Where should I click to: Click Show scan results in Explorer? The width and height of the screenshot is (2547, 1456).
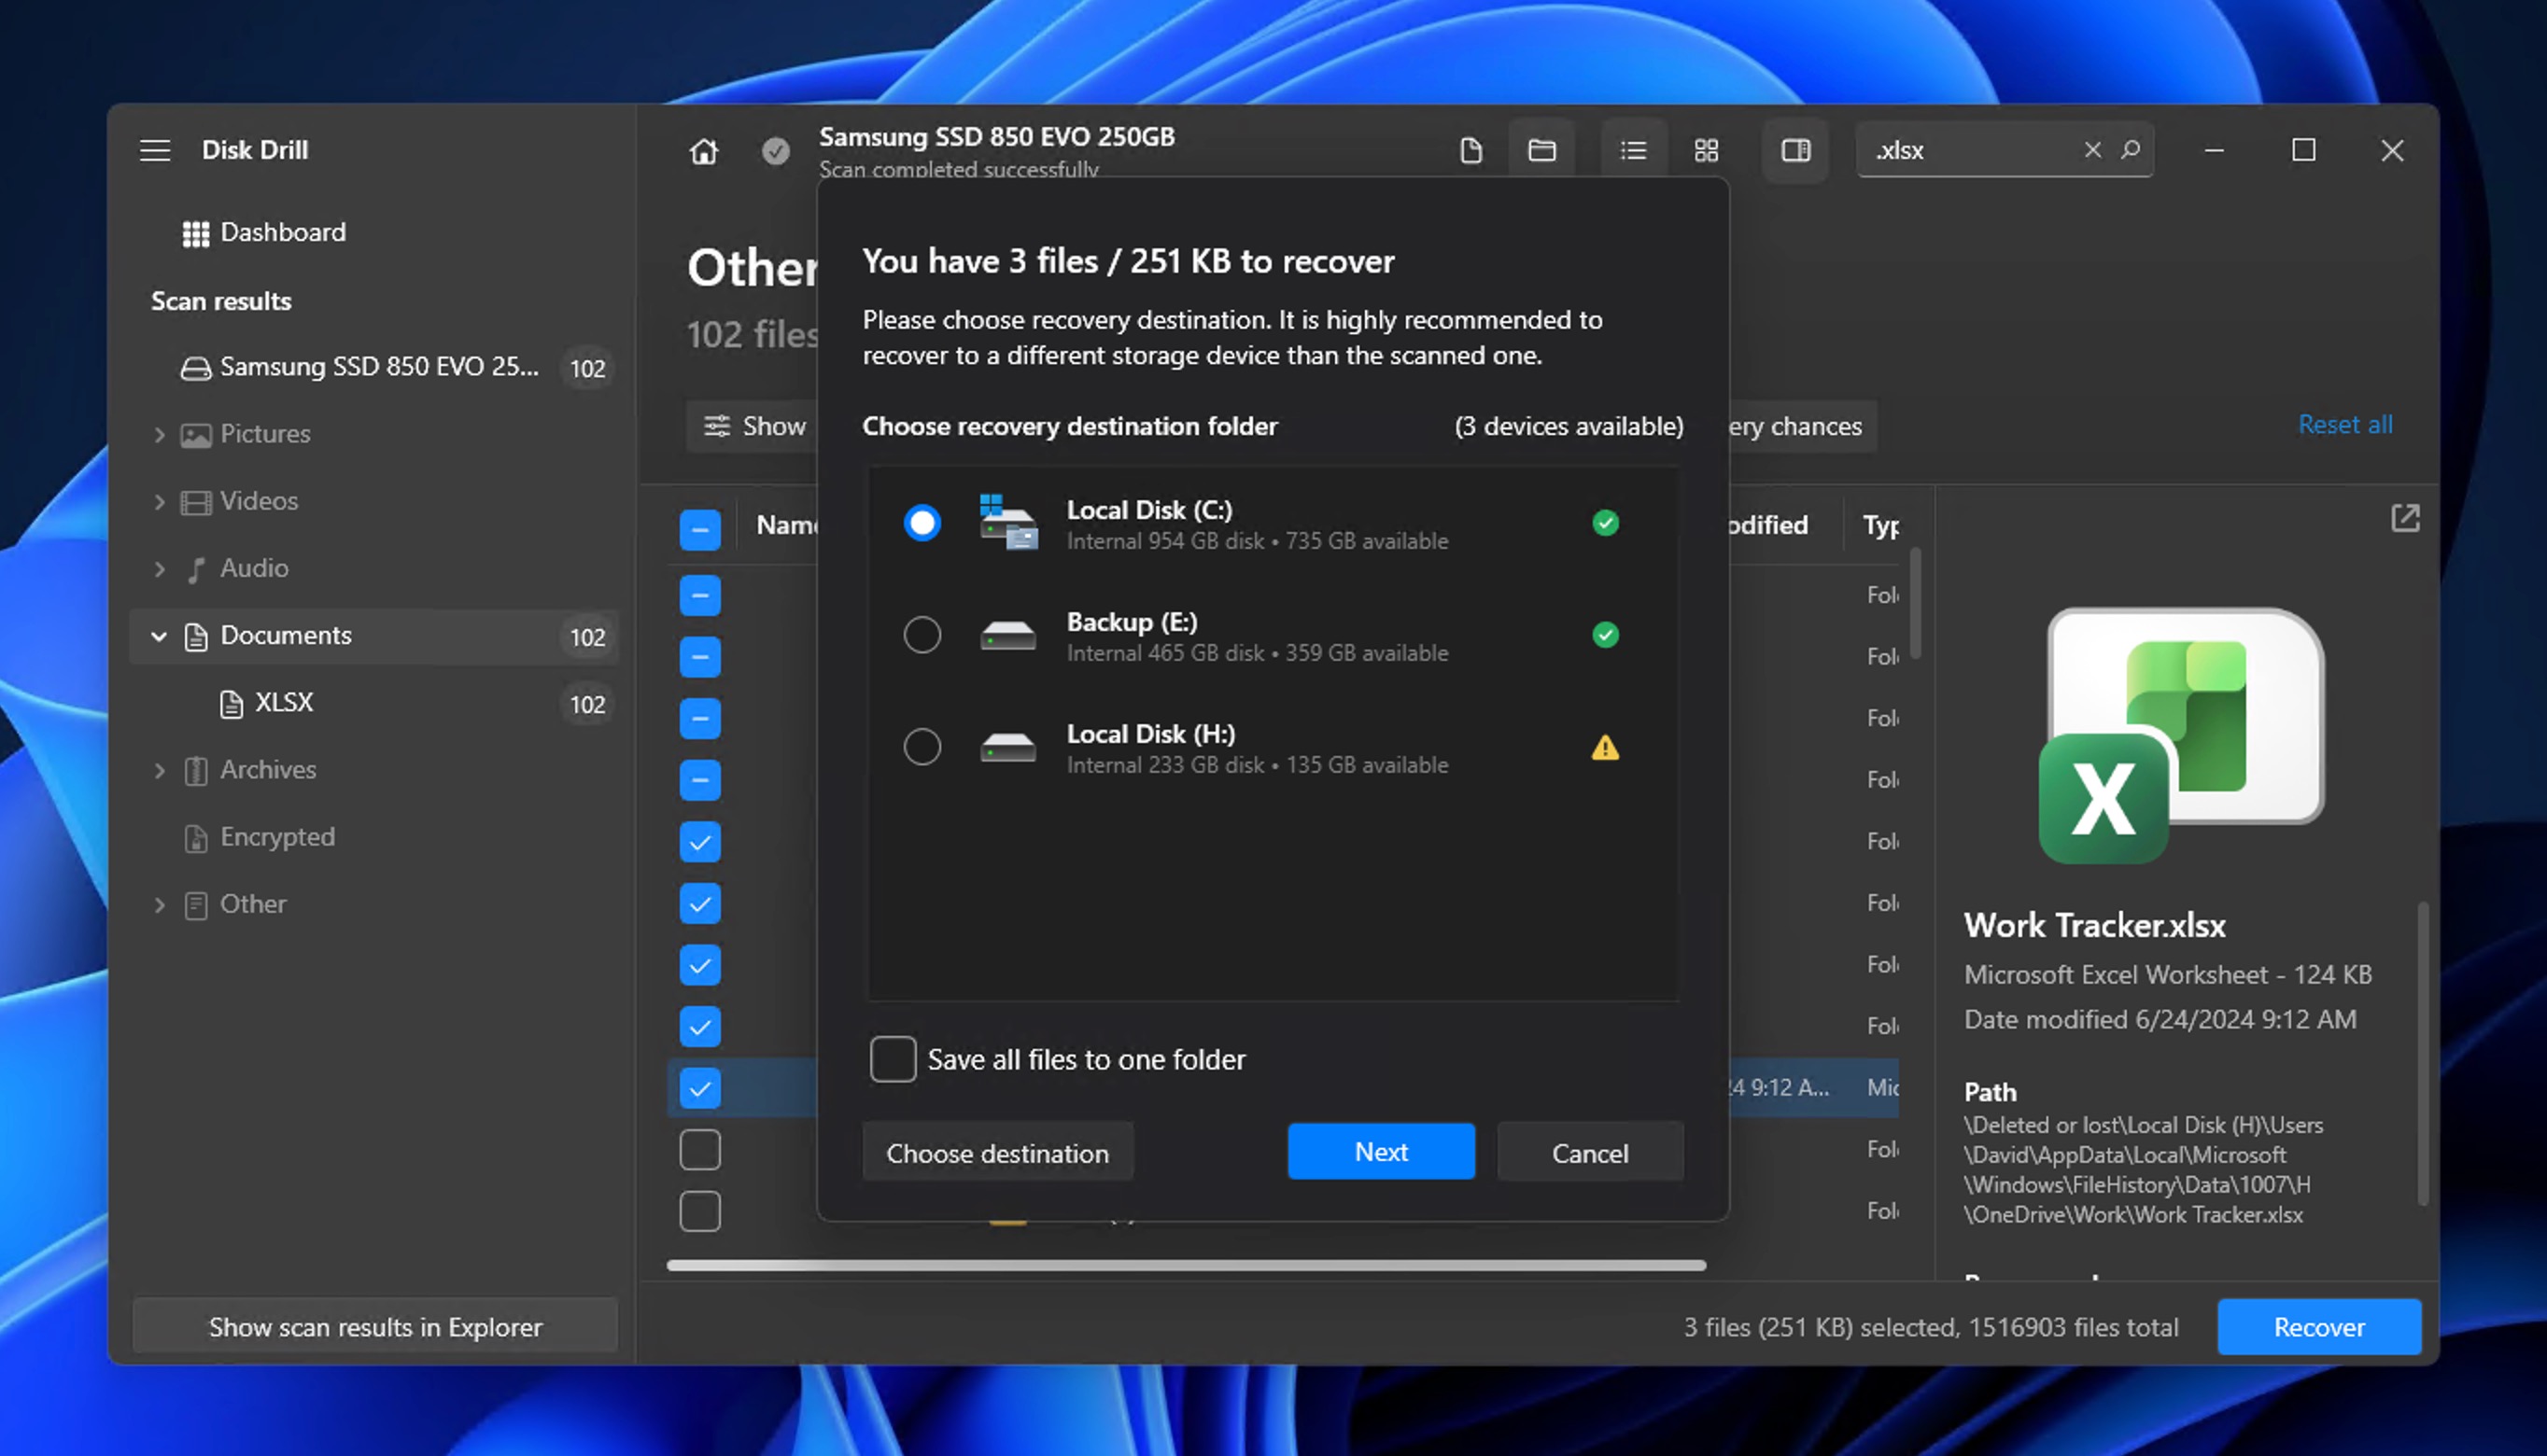click(375, 1327)
